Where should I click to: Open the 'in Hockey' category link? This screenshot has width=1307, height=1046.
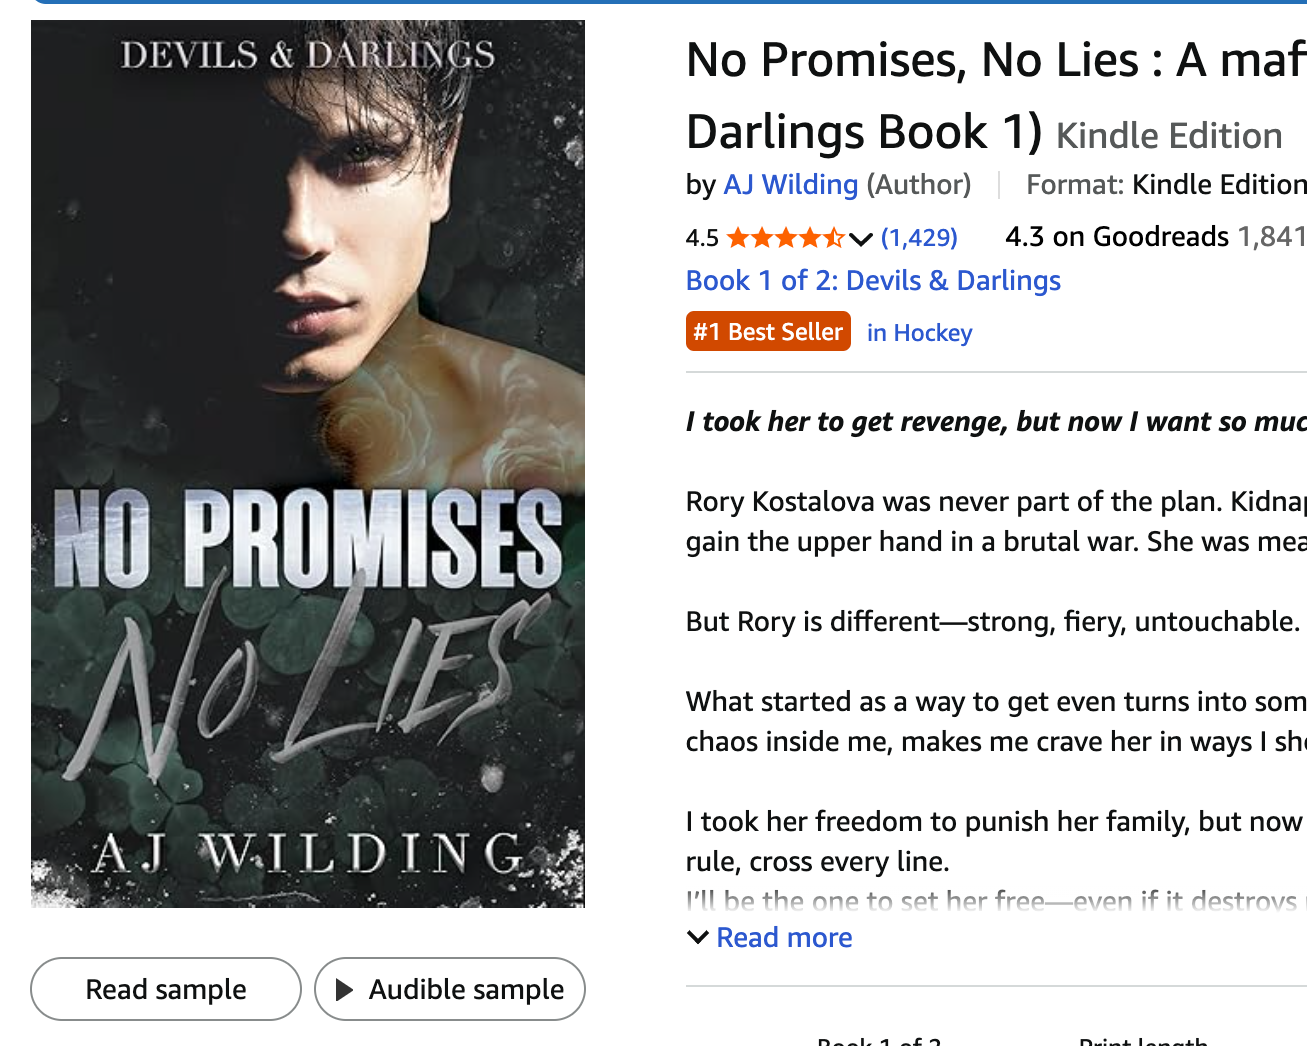click(x=919, y=333)
